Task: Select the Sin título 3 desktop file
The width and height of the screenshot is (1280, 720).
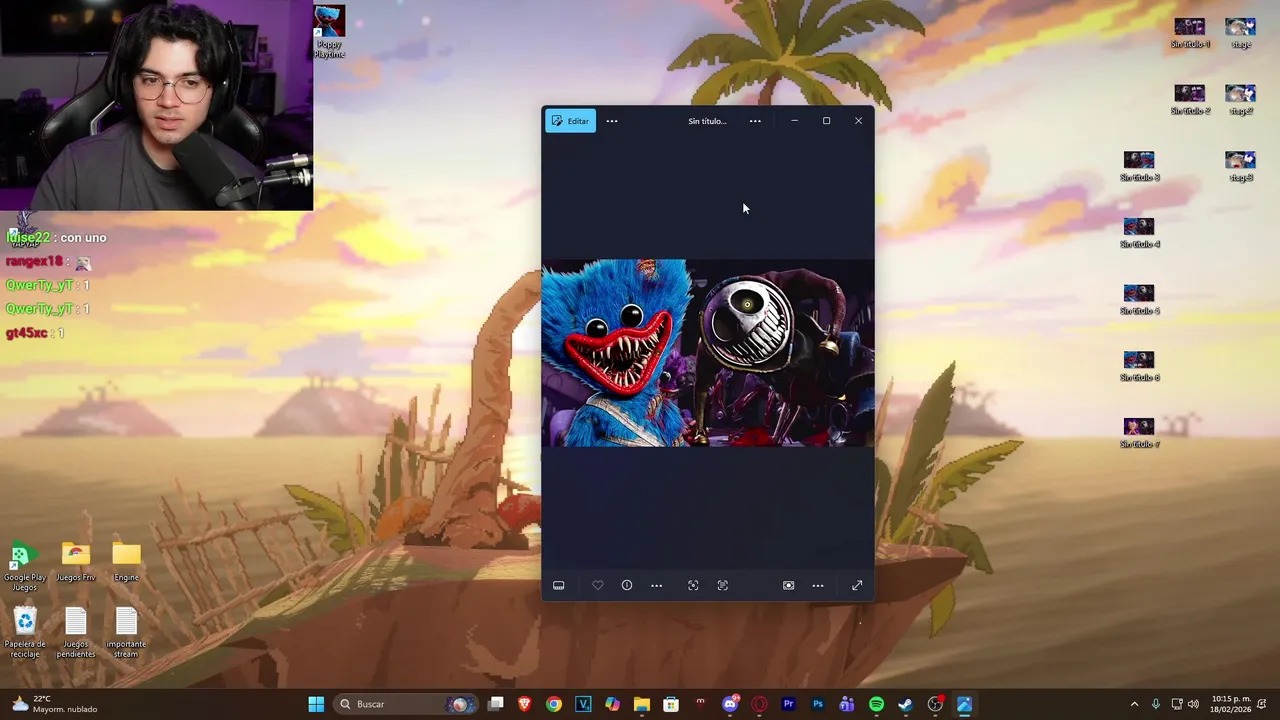Action: [1139, 166]
